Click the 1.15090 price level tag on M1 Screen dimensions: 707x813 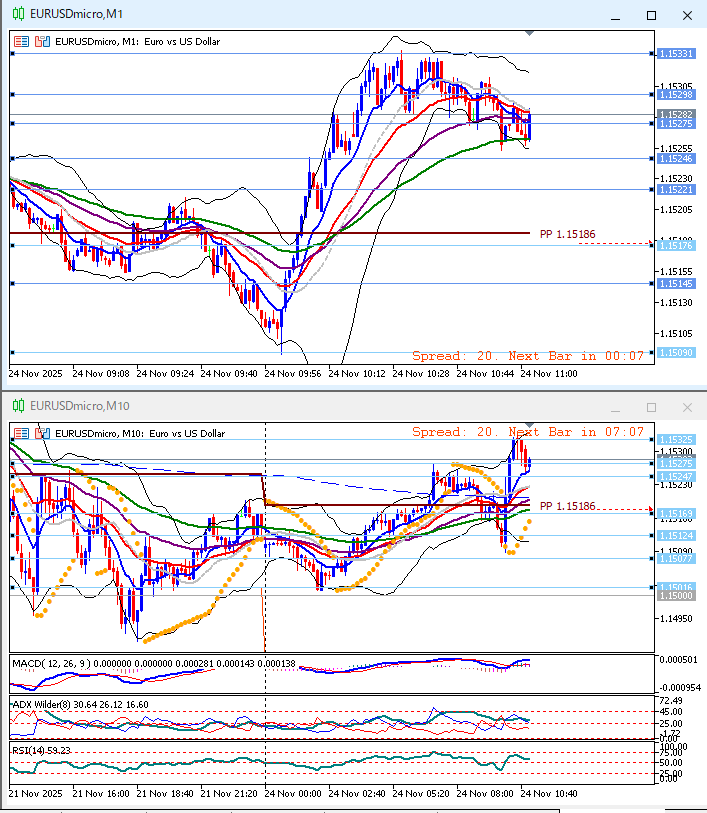[676, 353]
